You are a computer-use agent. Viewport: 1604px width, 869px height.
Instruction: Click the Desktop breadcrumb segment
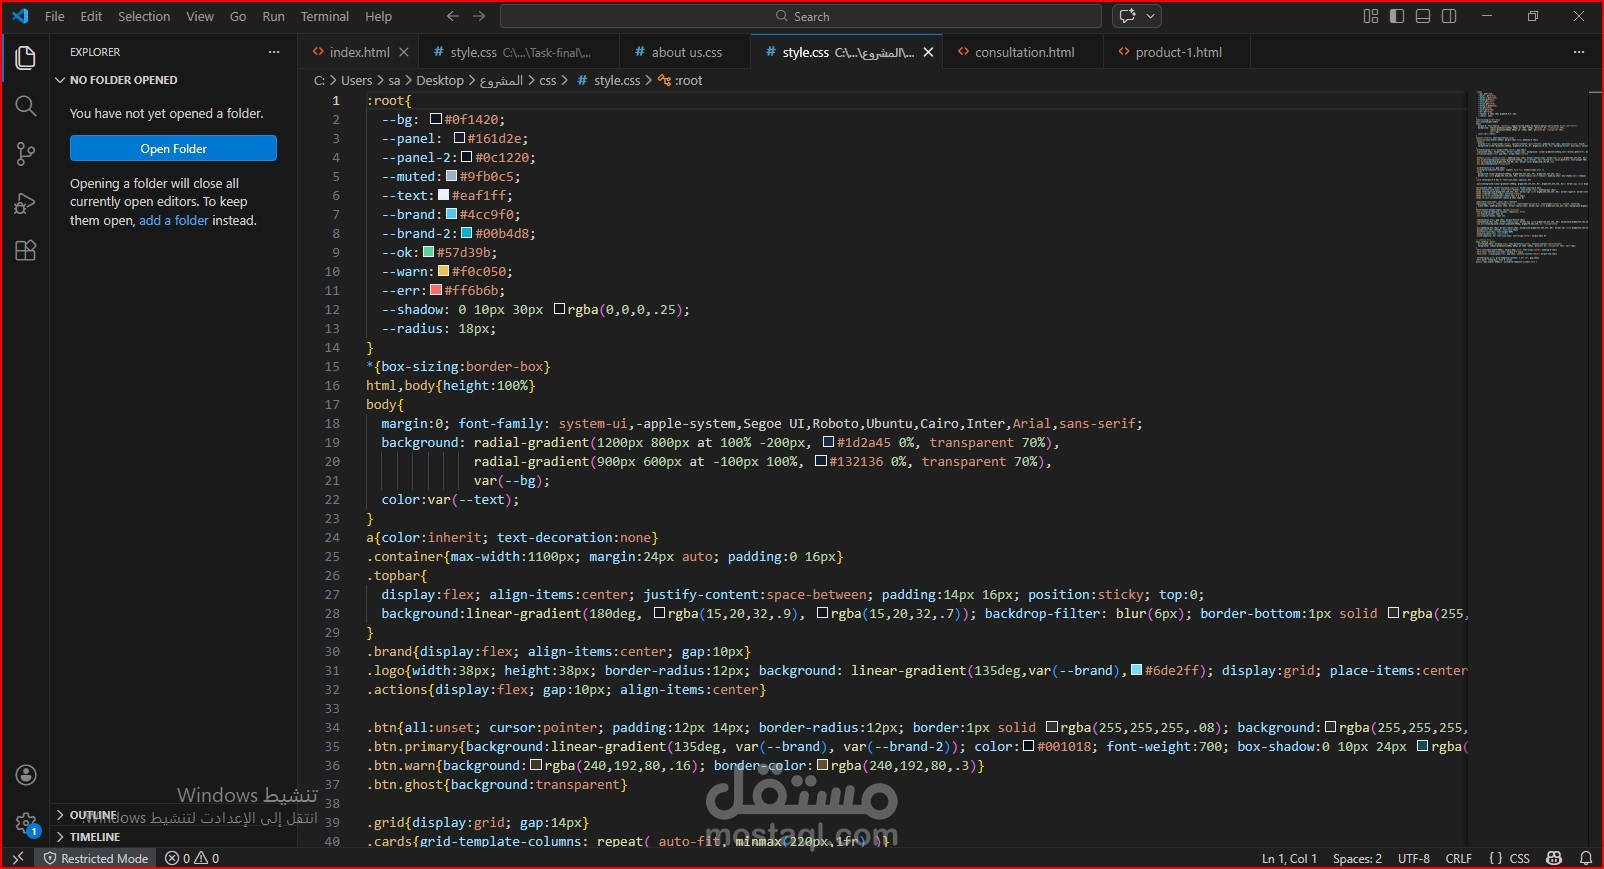tap(440, 80)
